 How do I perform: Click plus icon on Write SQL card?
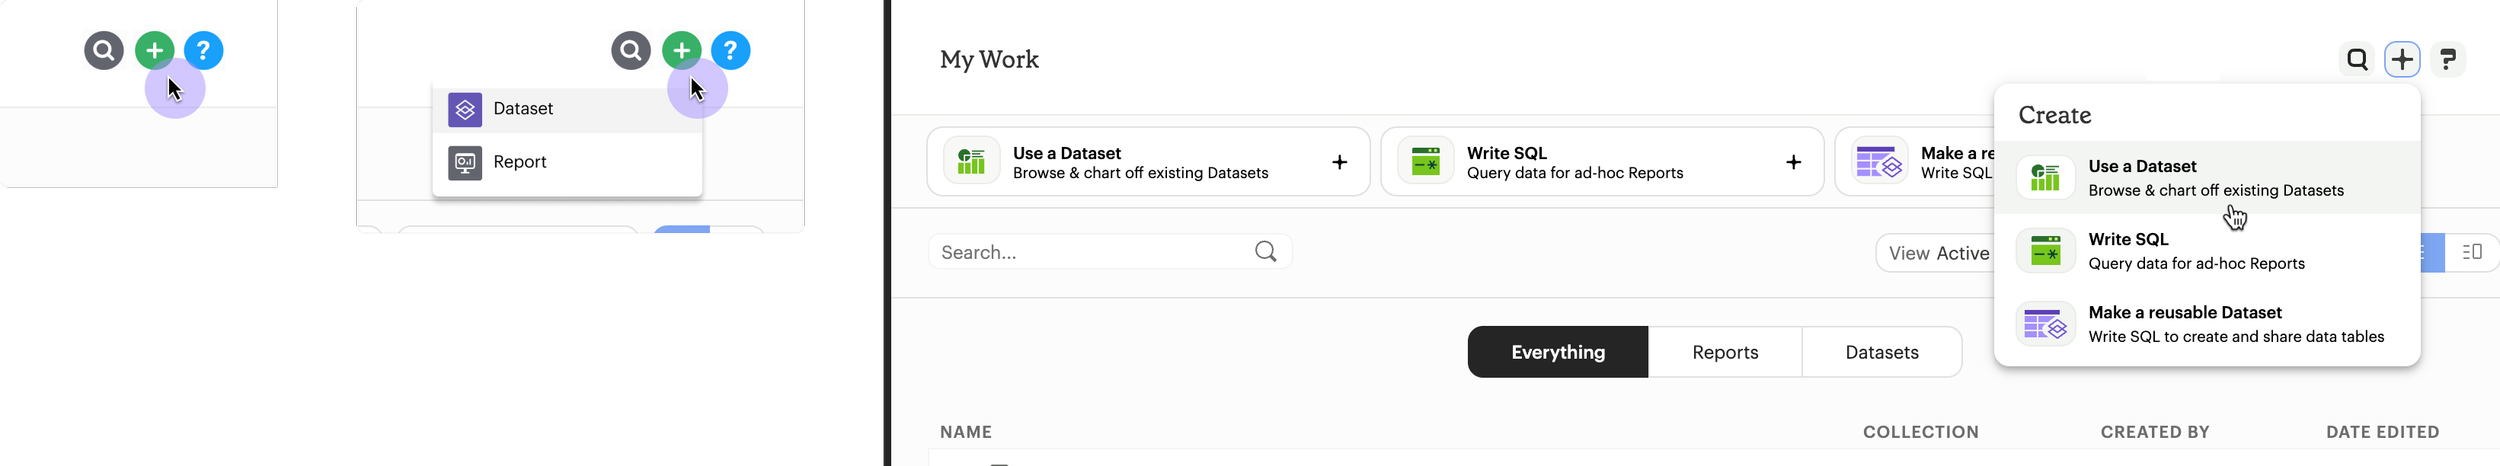click(x=1793, y=162)
